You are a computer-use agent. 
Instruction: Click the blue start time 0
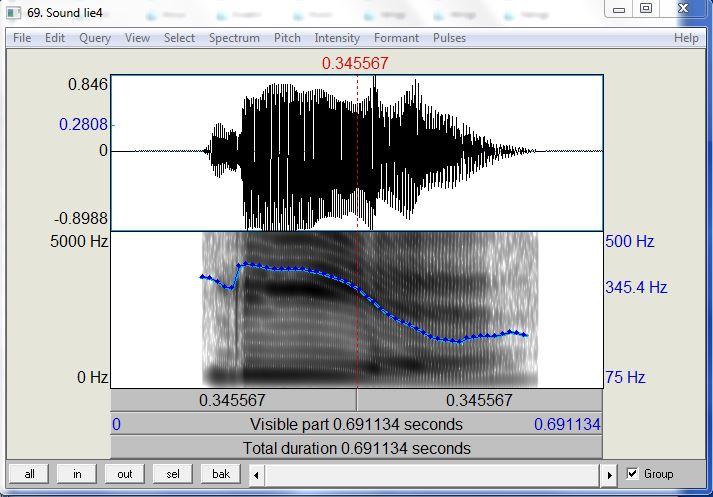116,424
